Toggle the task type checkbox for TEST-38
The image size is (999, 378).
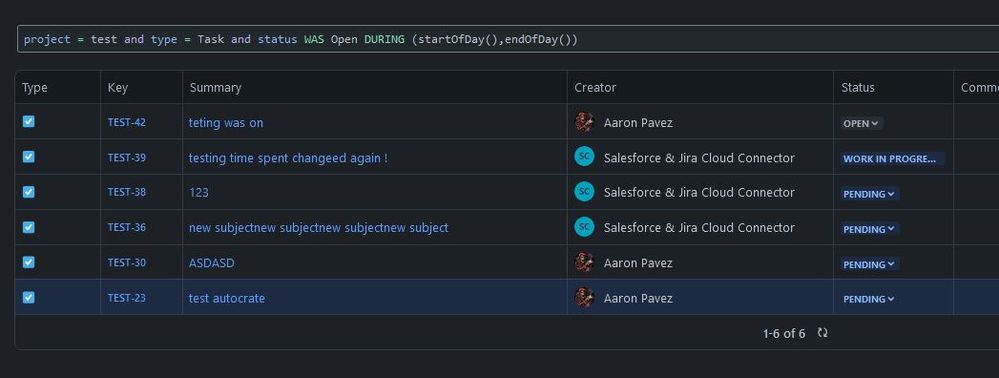pyautogui.click(x=29, y=191)
